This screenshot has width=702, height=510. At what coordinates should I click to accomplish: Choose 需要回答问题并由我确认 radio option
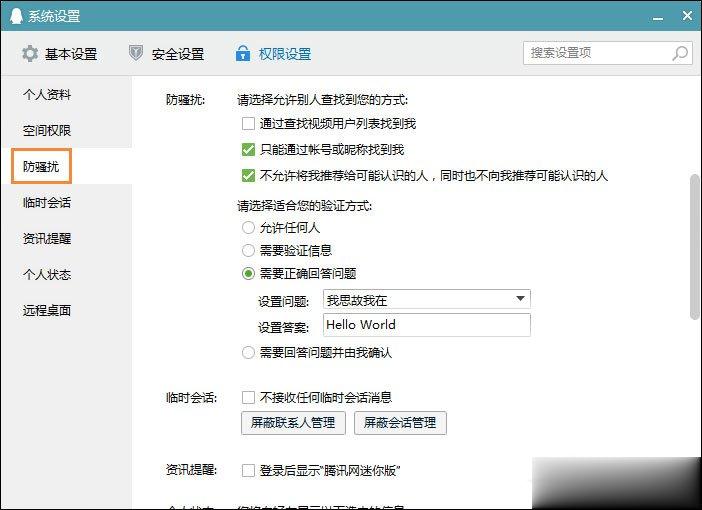[248, 352]
